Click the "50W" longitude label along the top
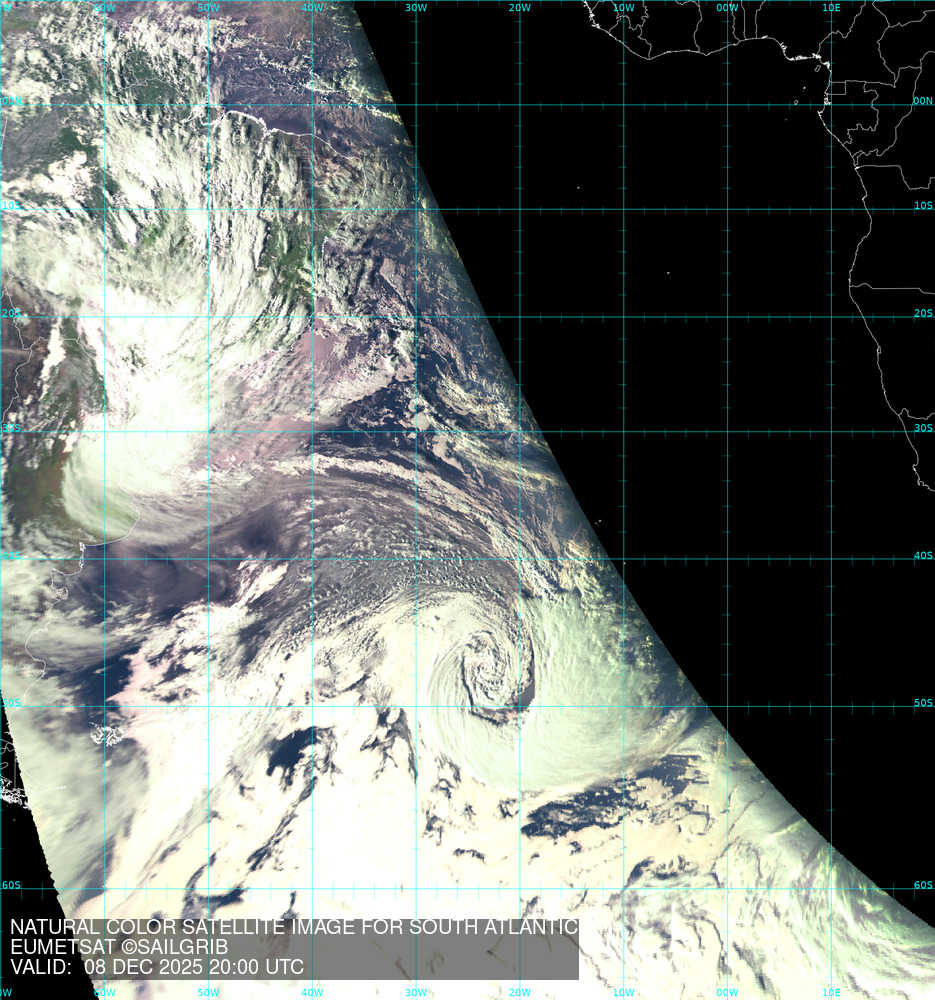Image resolution: width=935 pixels, height=1000 pixels. (208, 8)
